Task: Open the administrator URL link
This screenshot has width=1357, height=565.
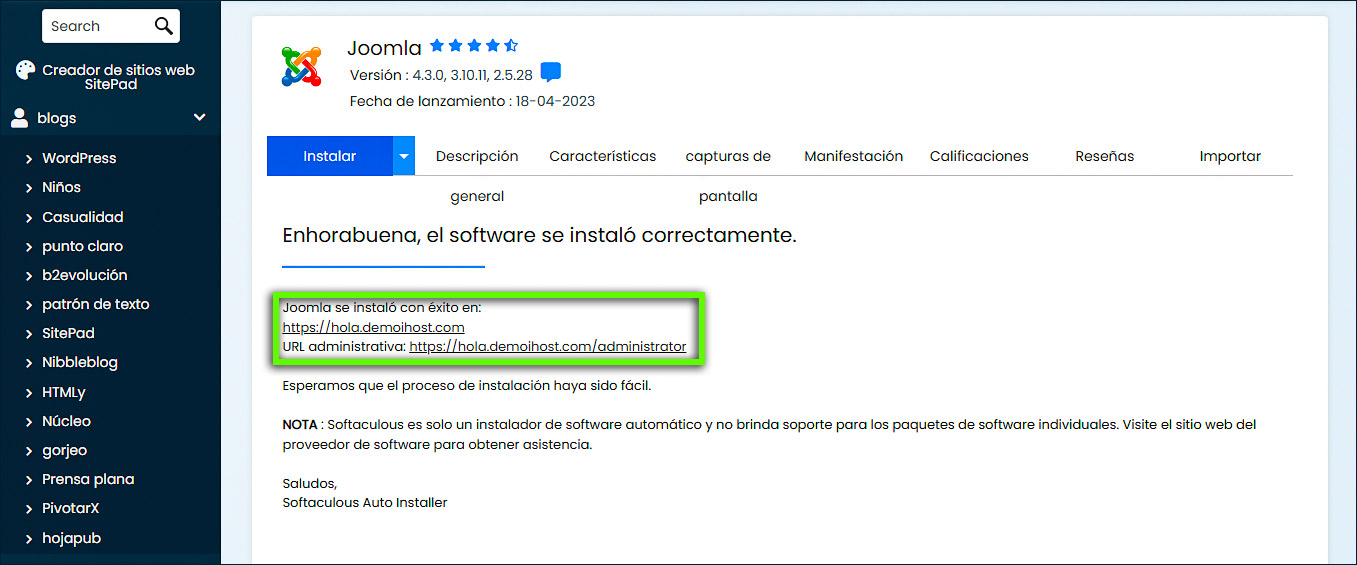Action: (547, 347)
